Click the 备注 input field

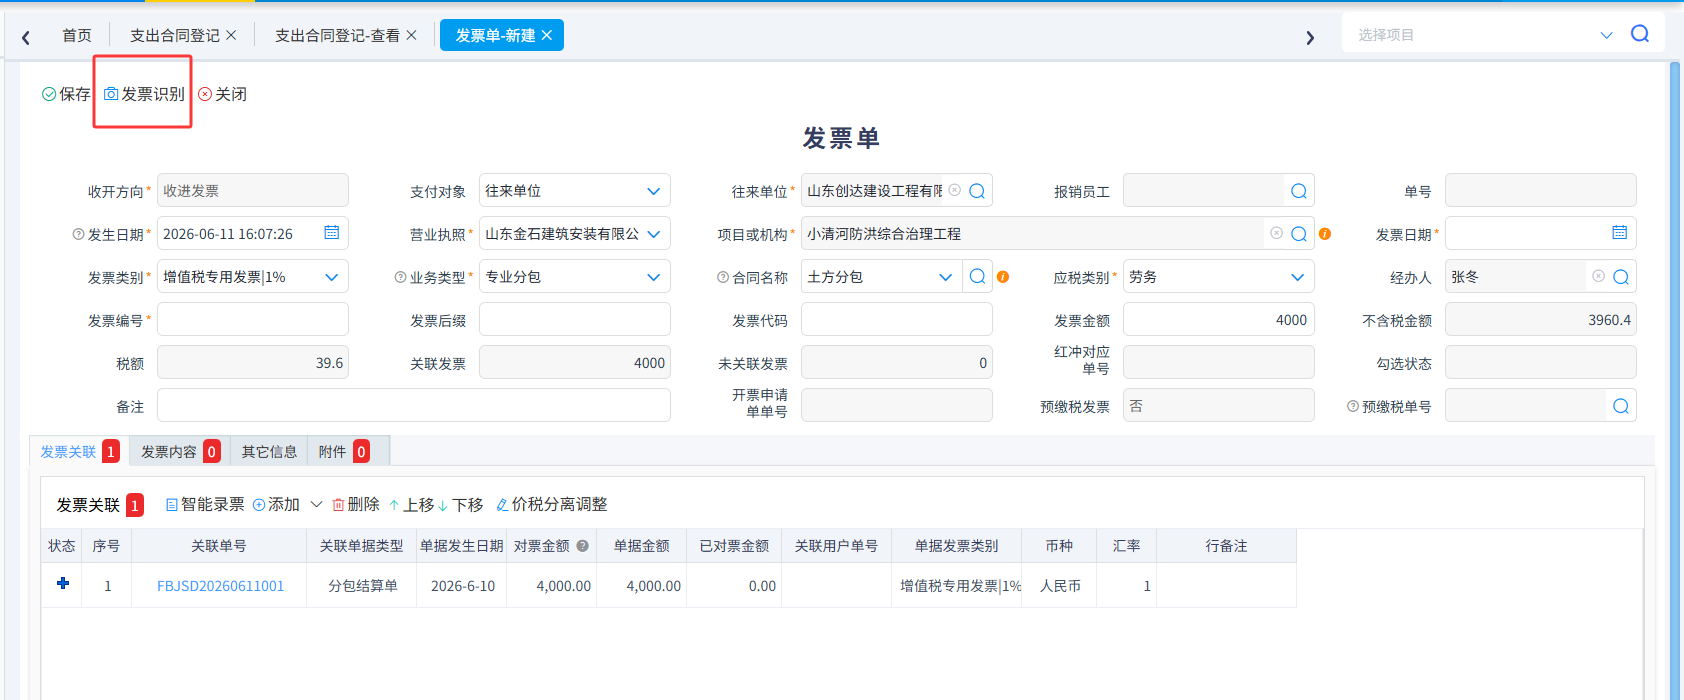click(x=414, y=406)
